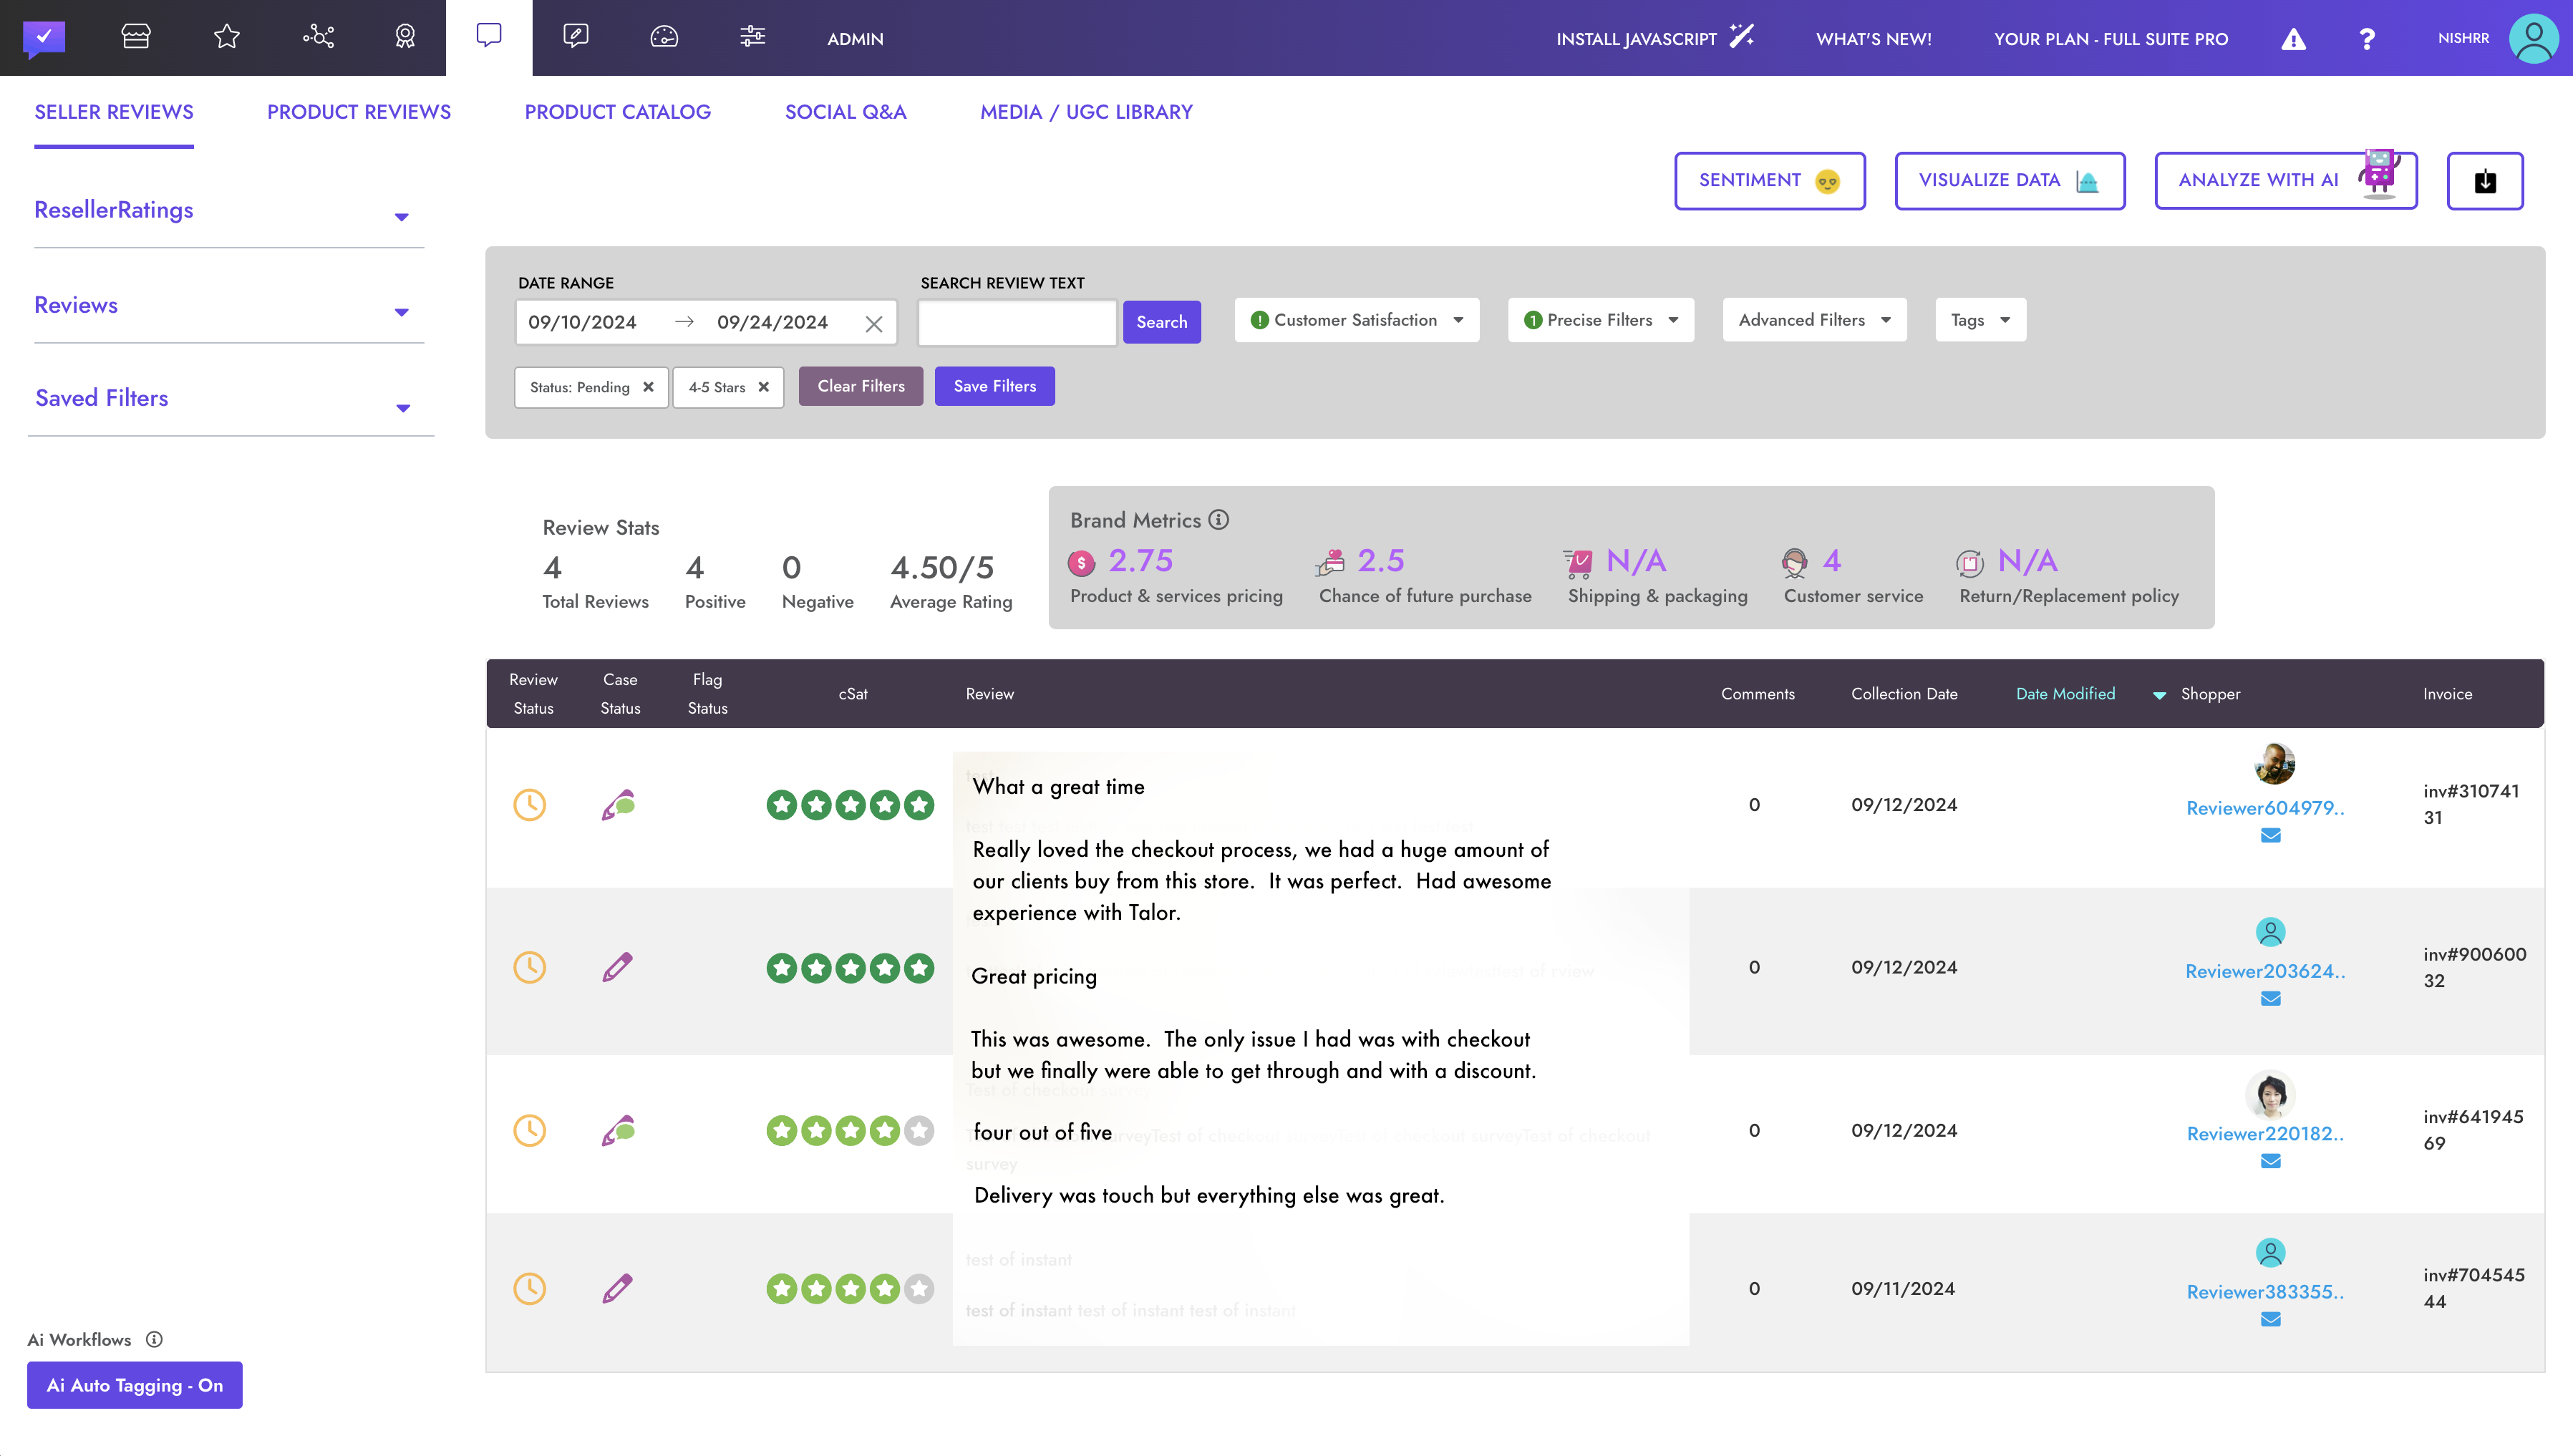Click email envelope icon under Reviewer383355
2573x1456 pixels.
2270,1320
